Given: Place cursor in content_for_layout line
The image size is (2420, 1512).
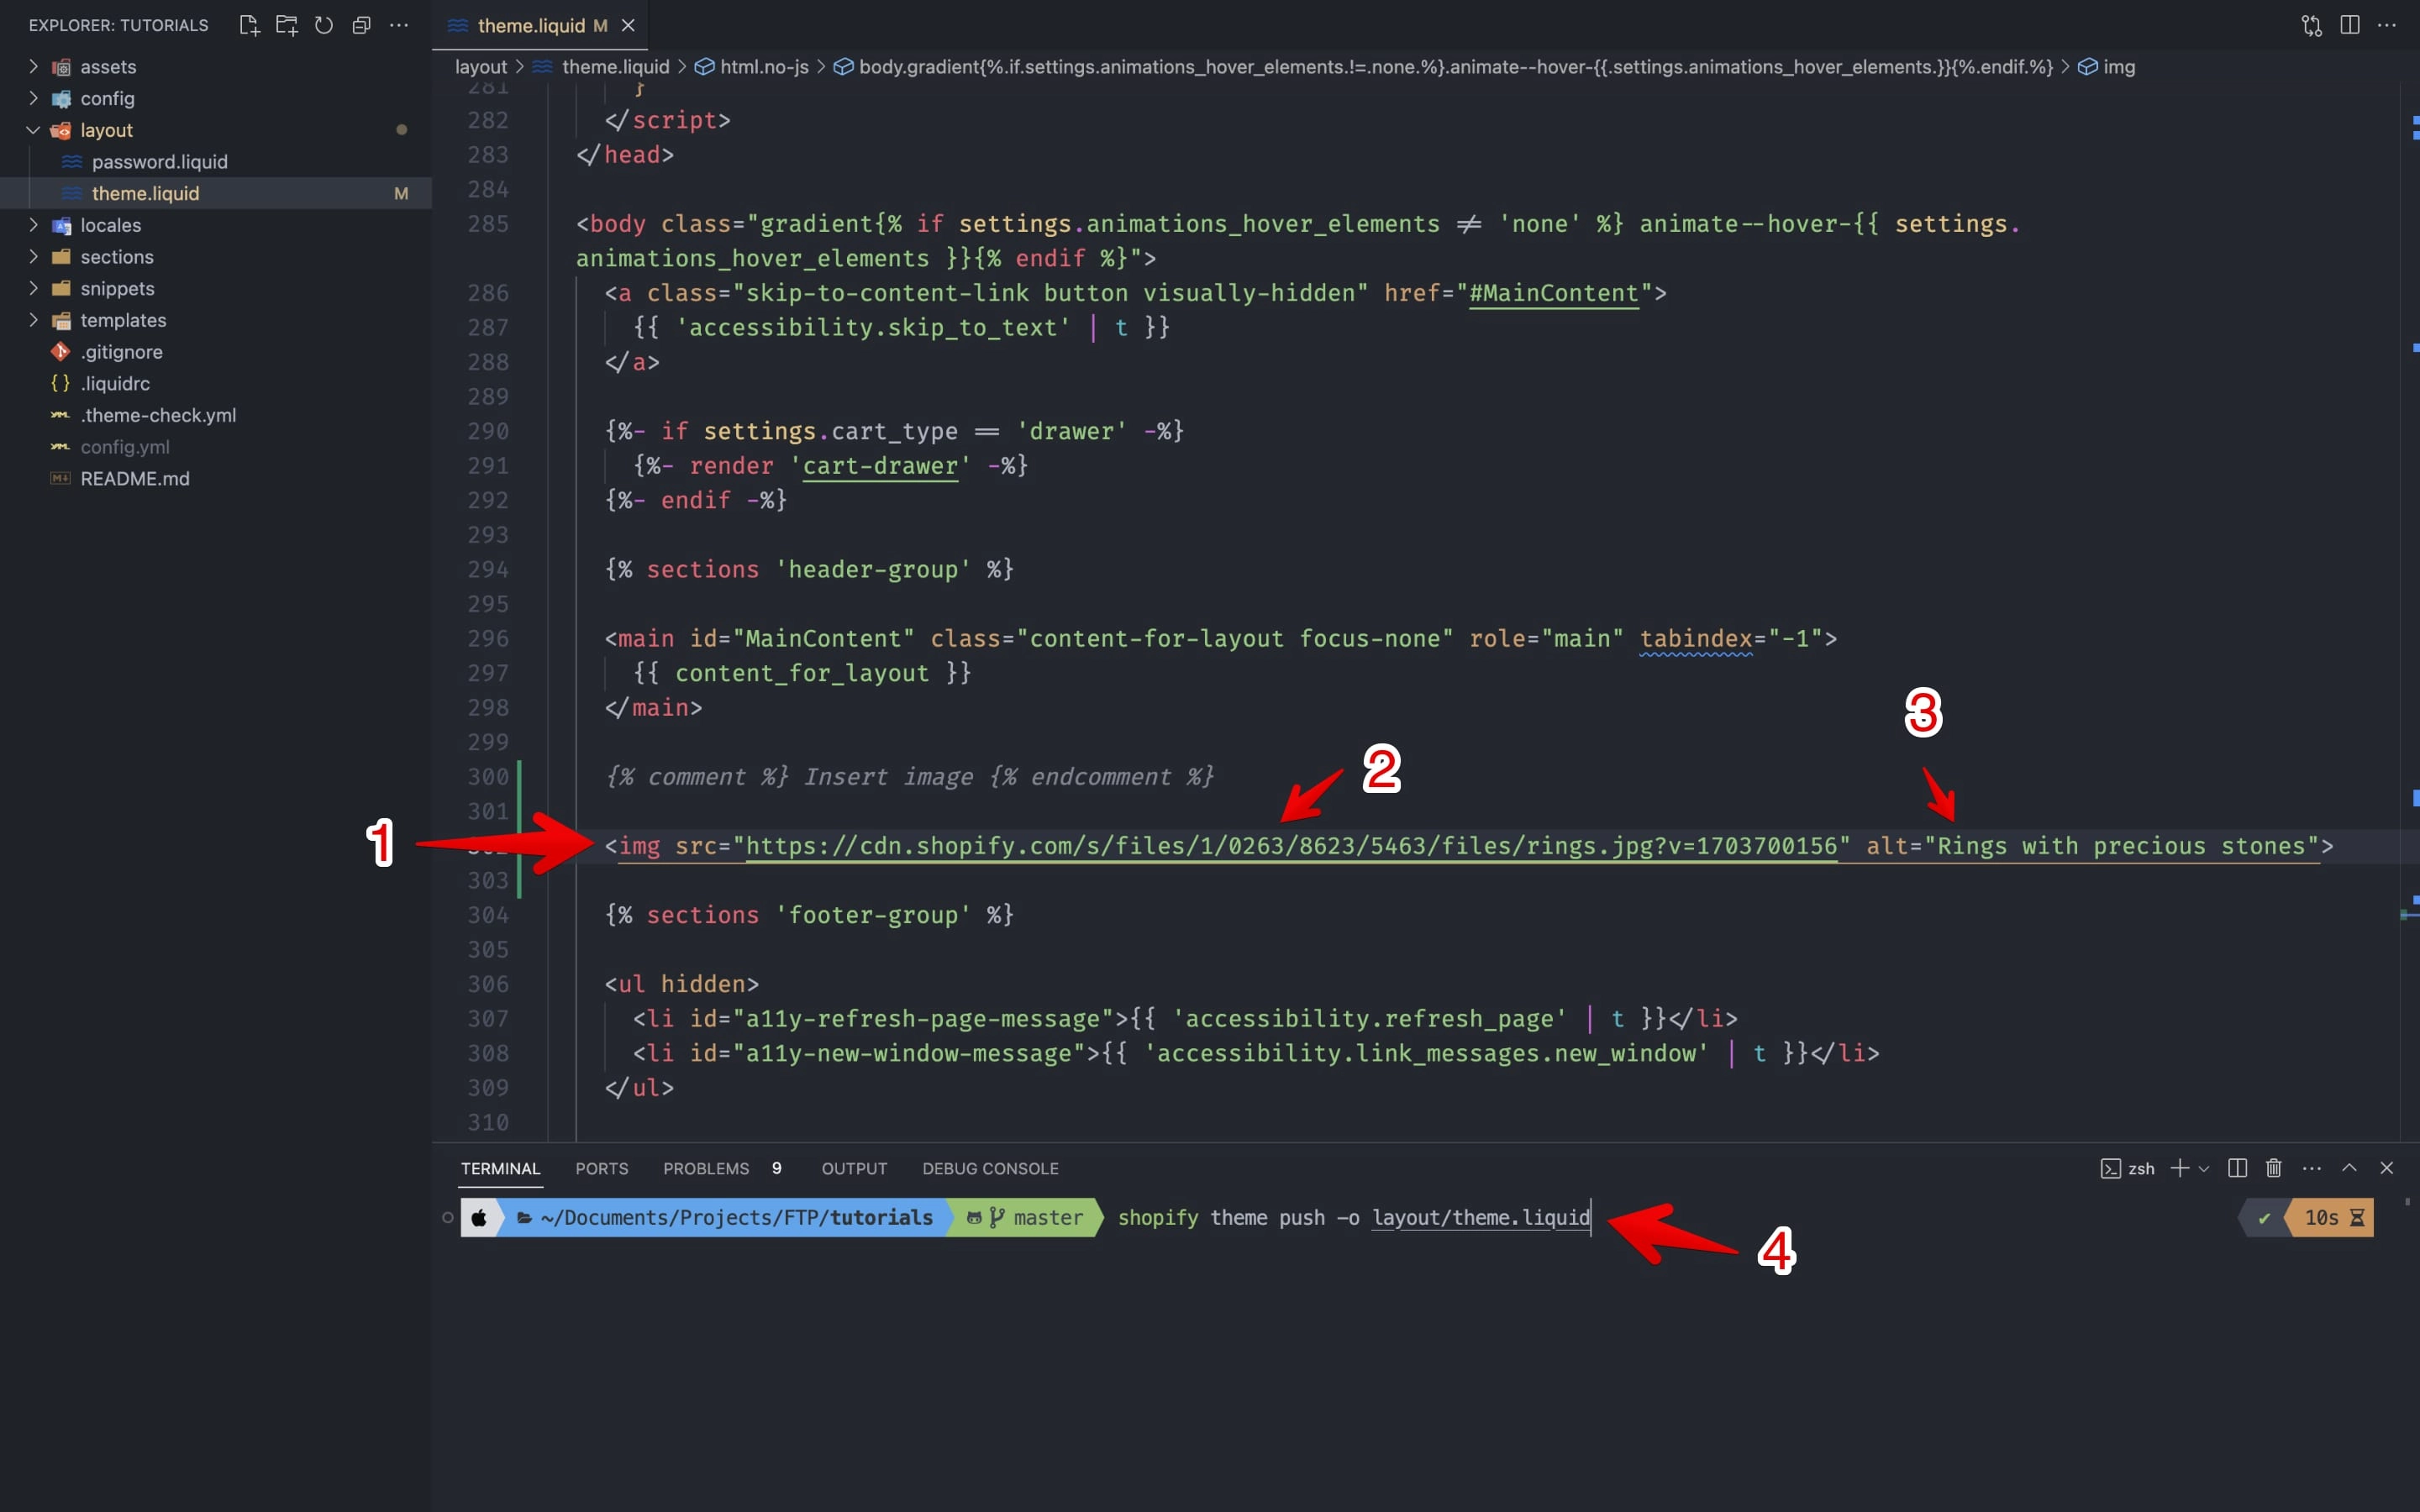Looking at the screenshot, I should [x=802, y=673].
